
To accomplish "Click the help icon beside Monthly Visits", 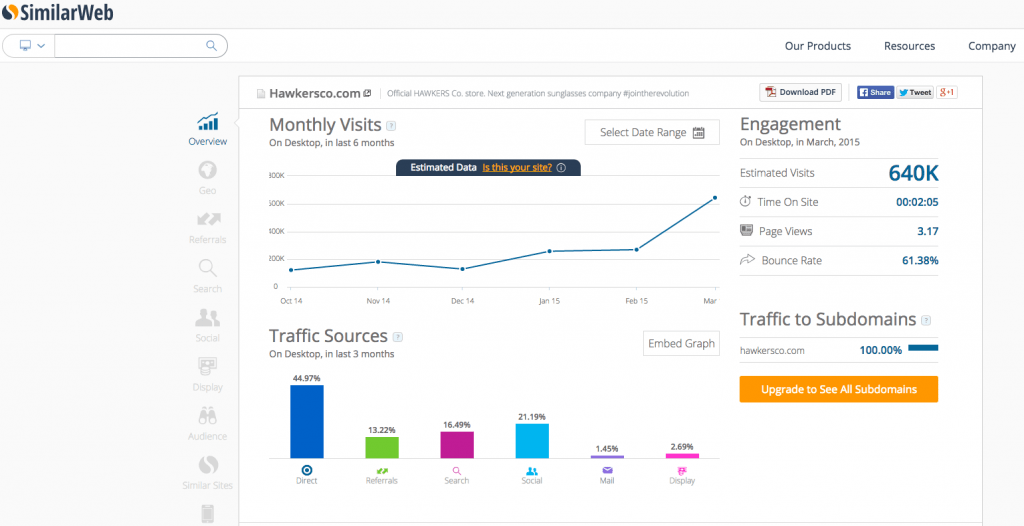I will tap(391, 126).
